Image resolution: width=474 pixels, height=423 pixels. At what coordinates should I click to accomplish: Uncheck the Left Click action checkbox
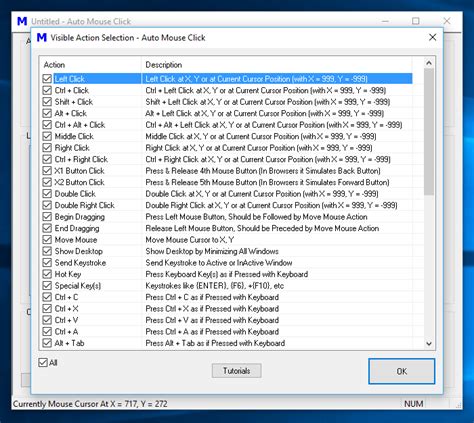[47, 79]
